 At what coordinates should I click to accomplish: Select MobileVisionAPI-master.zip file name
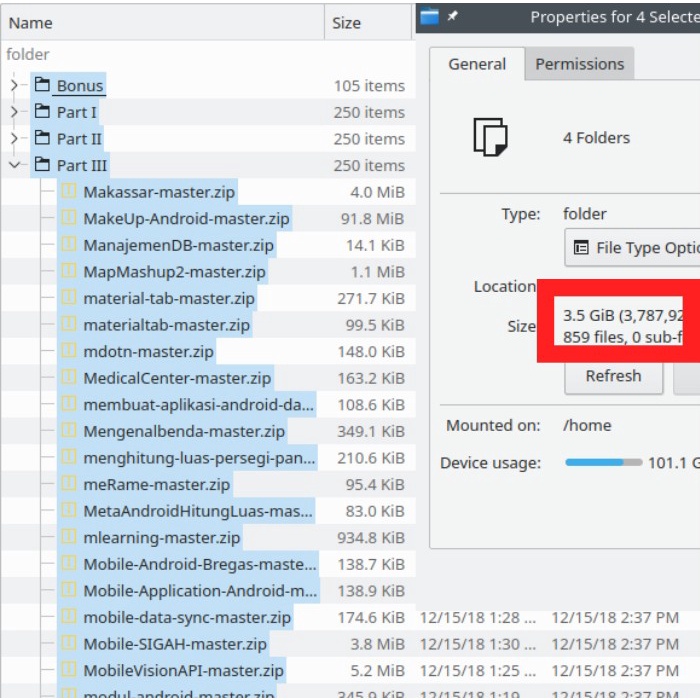click(183, 671)
